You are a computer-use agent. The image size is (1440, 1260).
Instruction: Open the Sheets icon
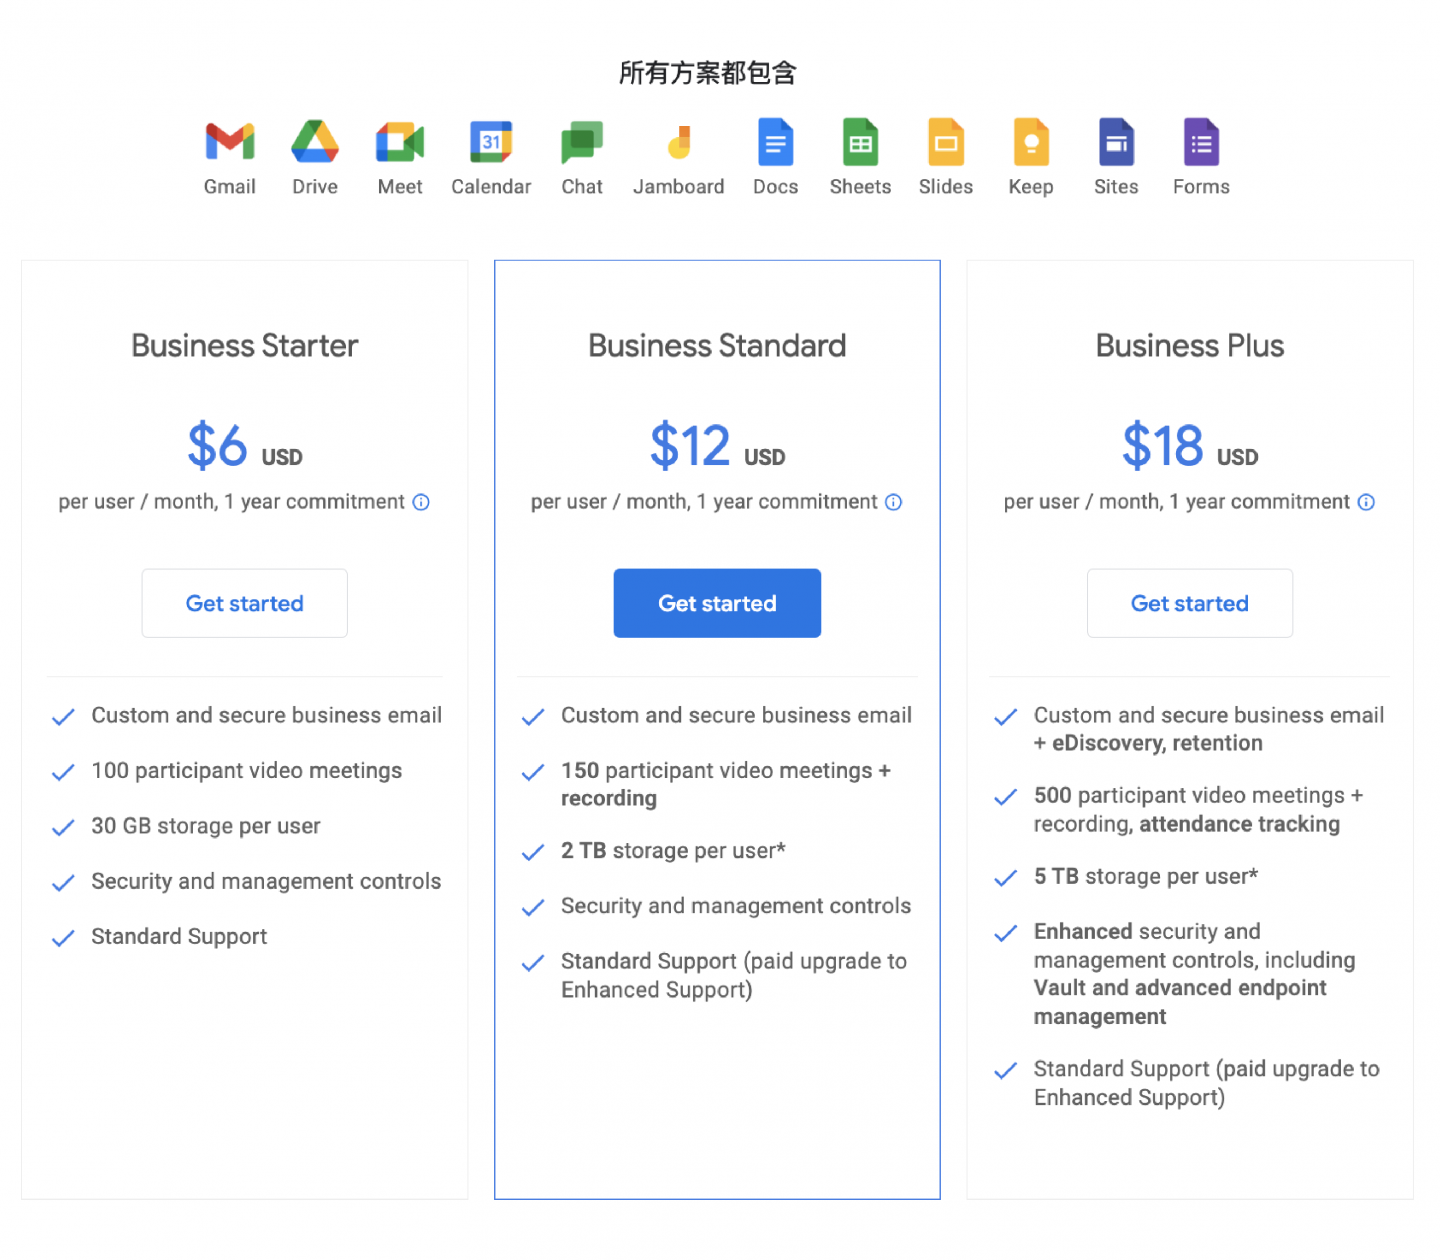pos(860,142)
